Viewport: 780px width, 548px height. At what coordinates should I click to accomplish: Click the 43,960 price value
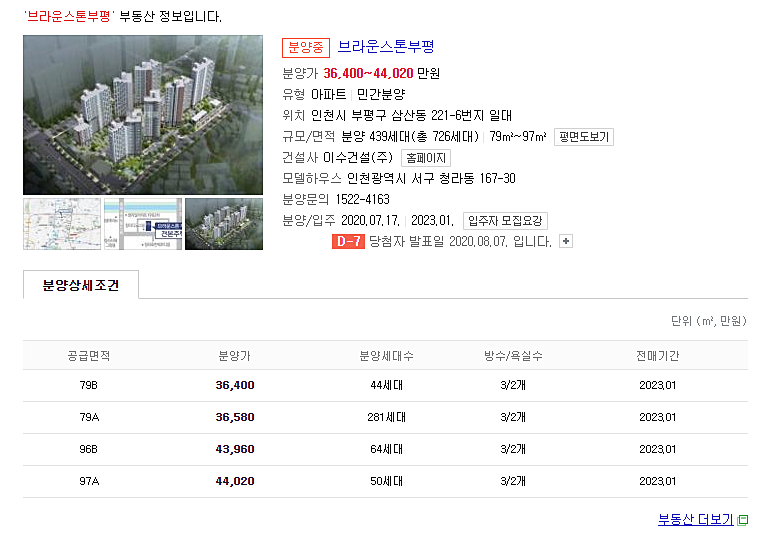click(x=235, y=450)
